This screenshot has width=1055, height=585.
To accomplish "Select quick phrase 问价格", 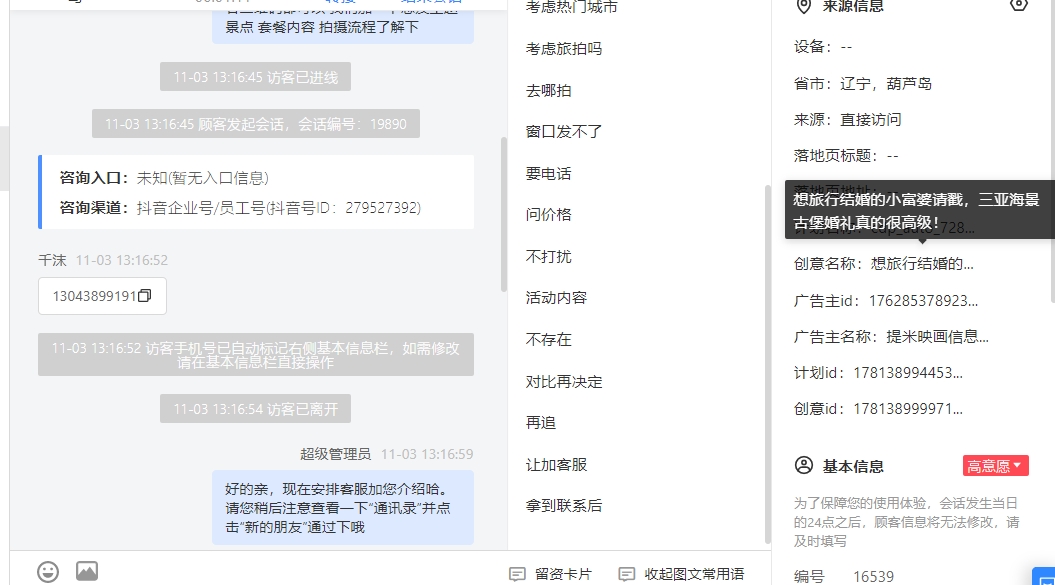I will (x=548, y=215).
